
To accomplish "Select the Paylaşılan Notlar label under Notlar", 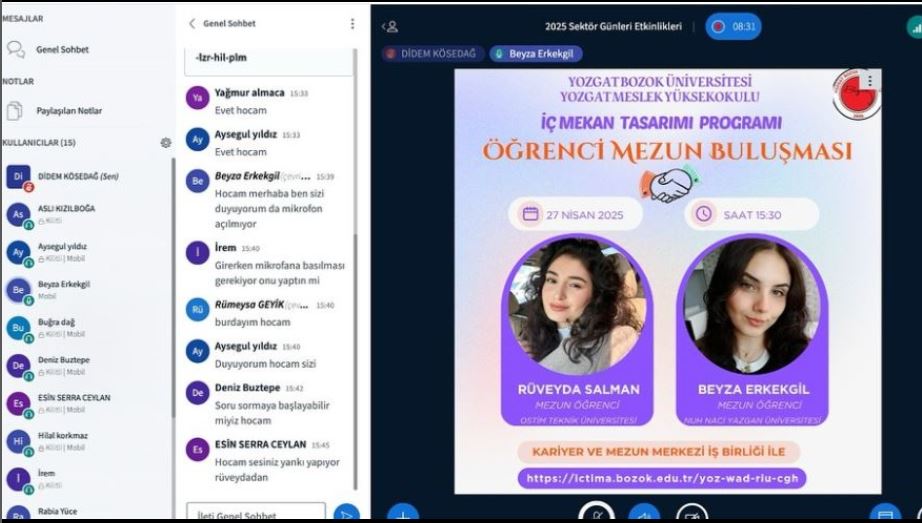I will click(69, 111).
